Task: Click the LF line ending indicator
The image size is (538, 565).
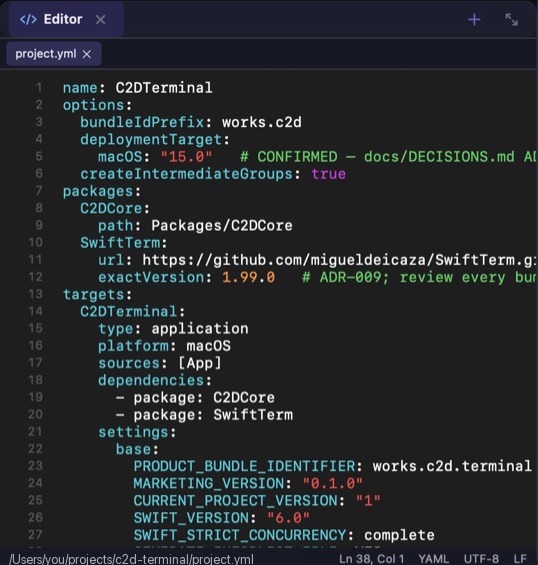Action: click(x=520, y=559)
